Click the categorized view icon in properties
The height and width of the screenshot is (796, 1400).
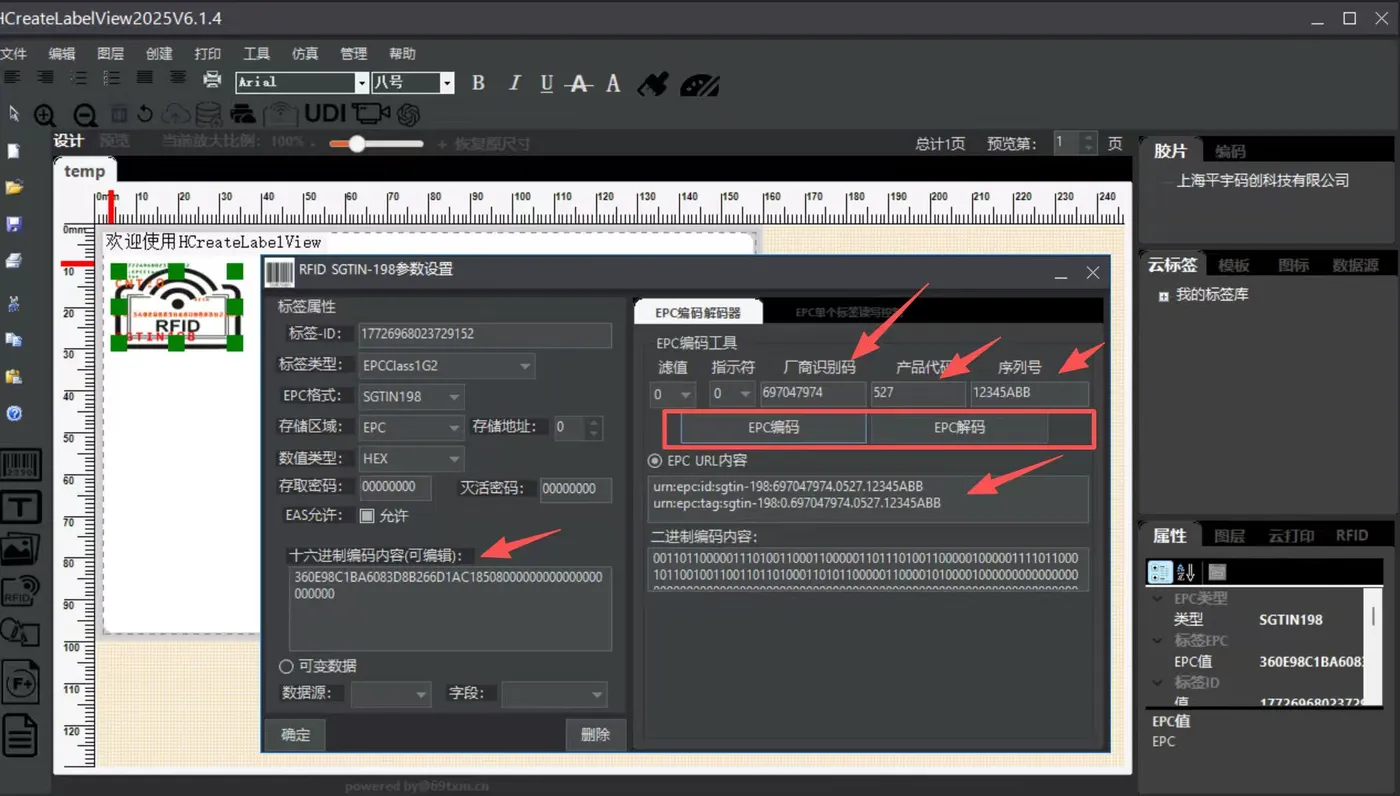[x=1160, y=572]
